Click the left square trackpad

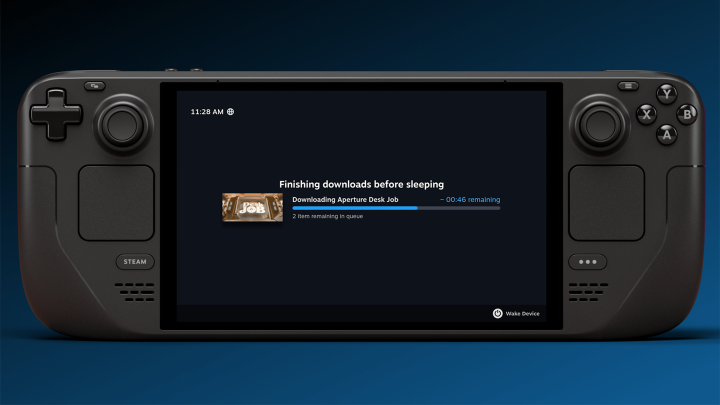(x=116, y=203)
